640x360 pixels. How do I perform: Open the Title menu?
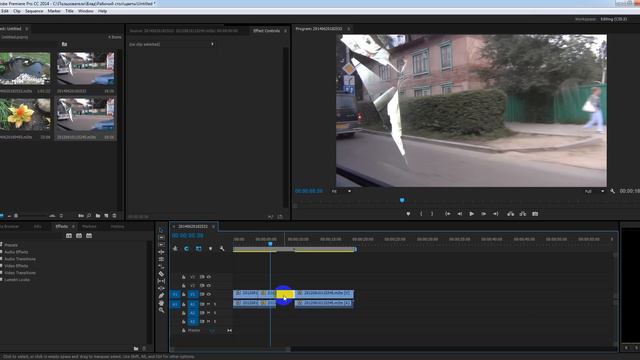point(69,11)
